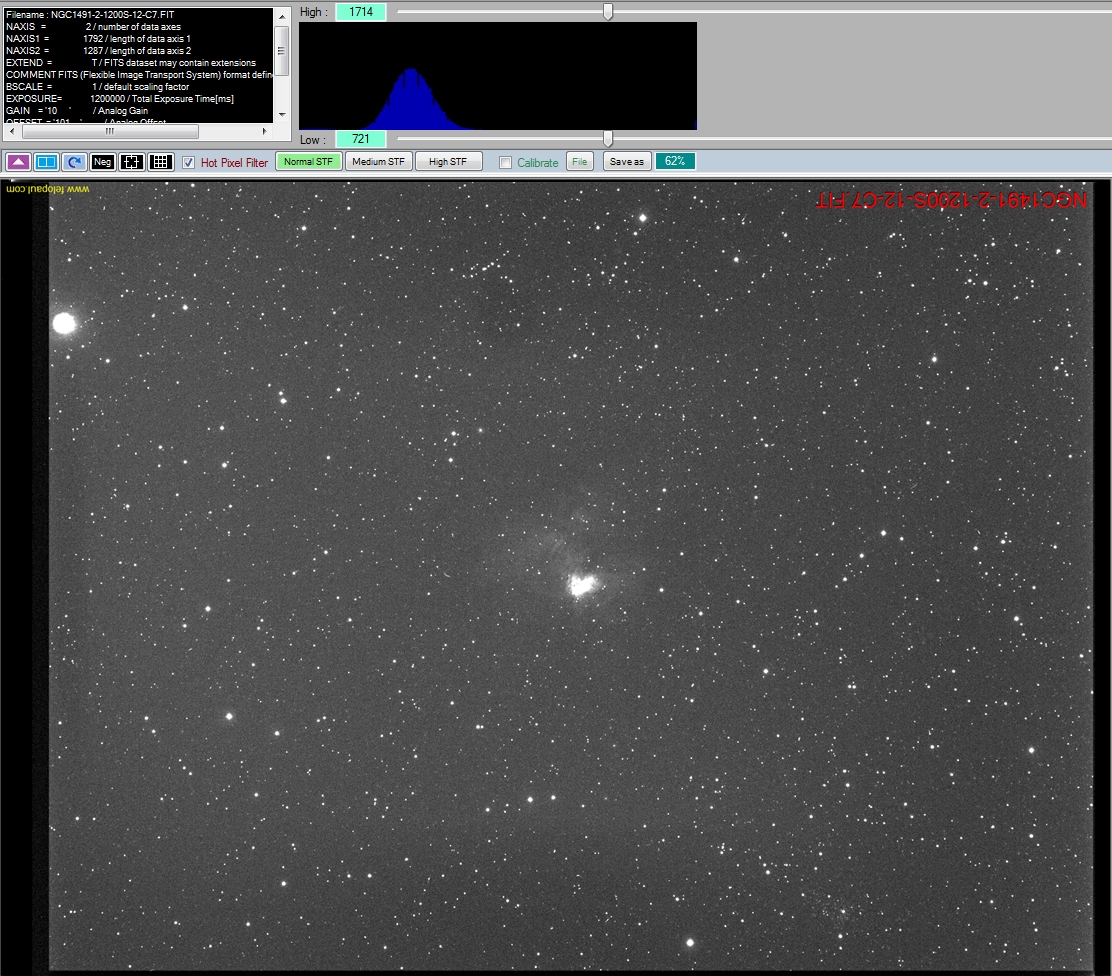Enable the Calibrate checkbox
The height and width of the screenshot is (976, 1112).
506,162
